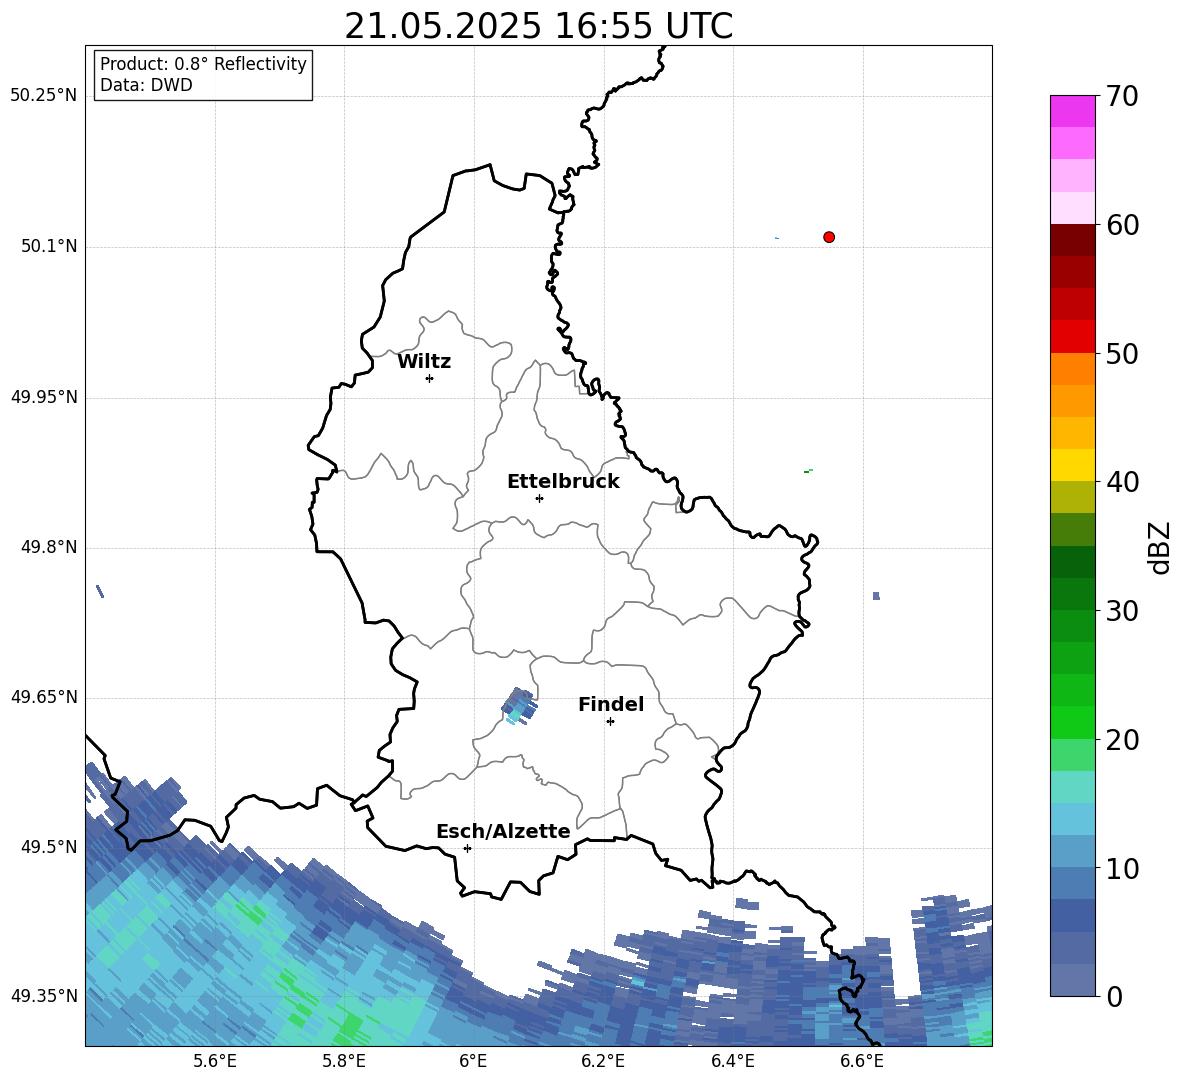
Task: Click the 'Wiltz' city label
Action: [424, 362]
